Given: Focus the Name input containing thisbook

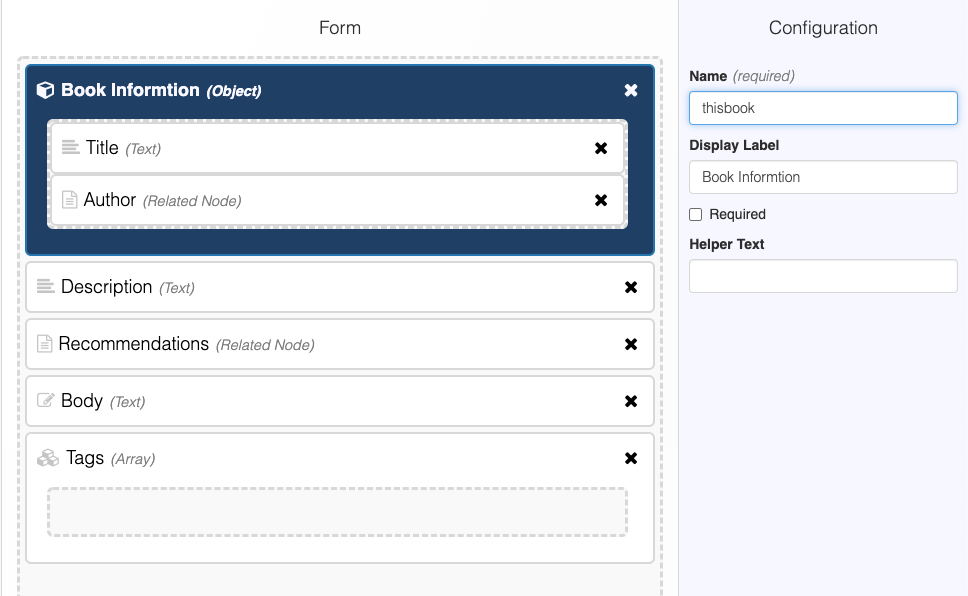Looking at the screenshot, I should (823, 108).
